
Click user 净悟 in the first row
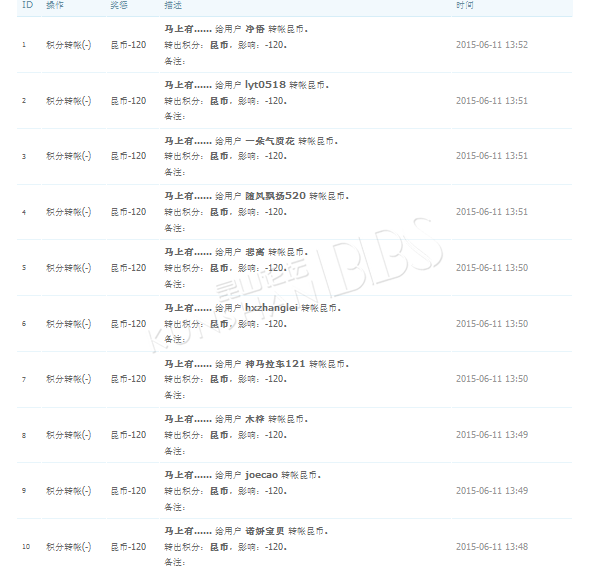click(x=255, y=29)
